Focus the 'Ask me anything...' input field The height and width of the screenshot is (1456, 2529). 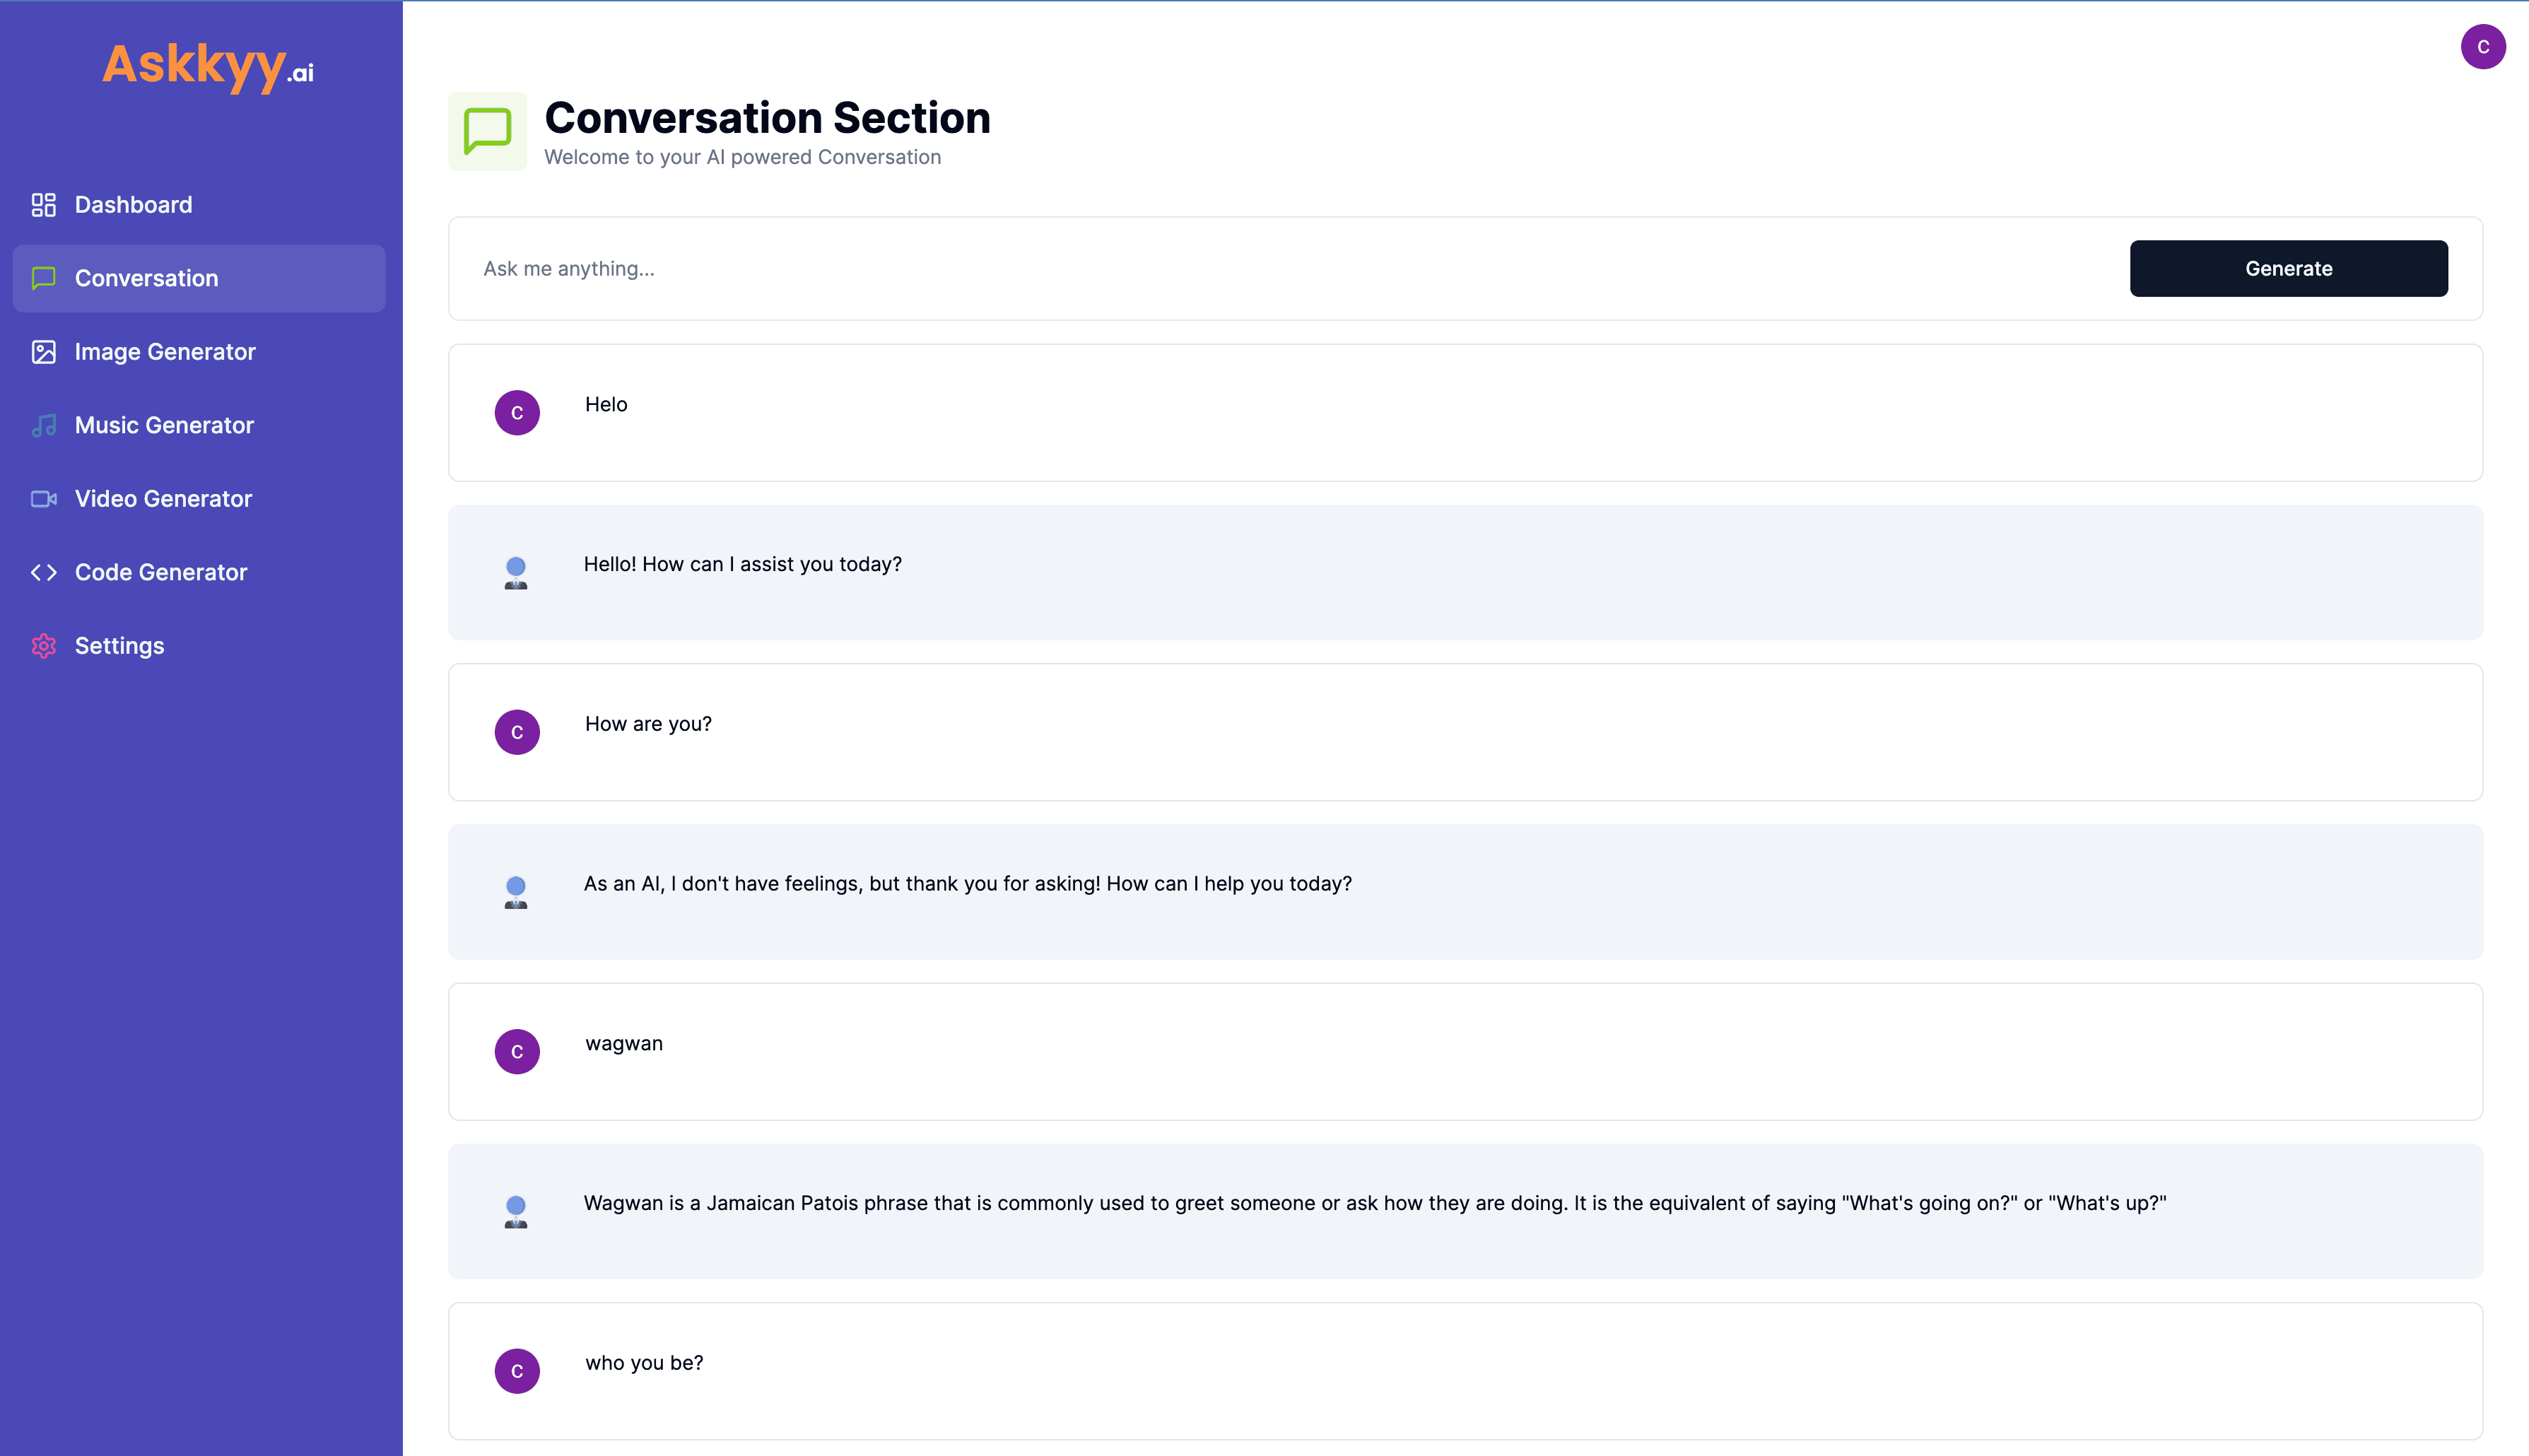(1290, 269)
